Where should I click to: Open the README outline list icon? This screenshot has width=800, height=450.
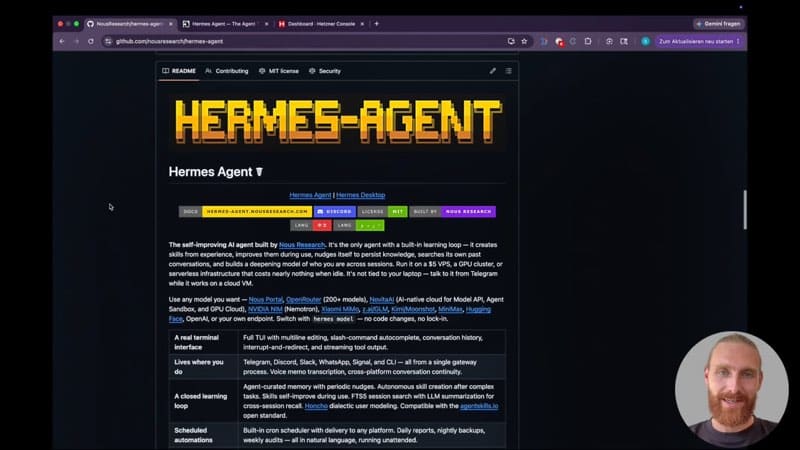[x=509, y=71]
